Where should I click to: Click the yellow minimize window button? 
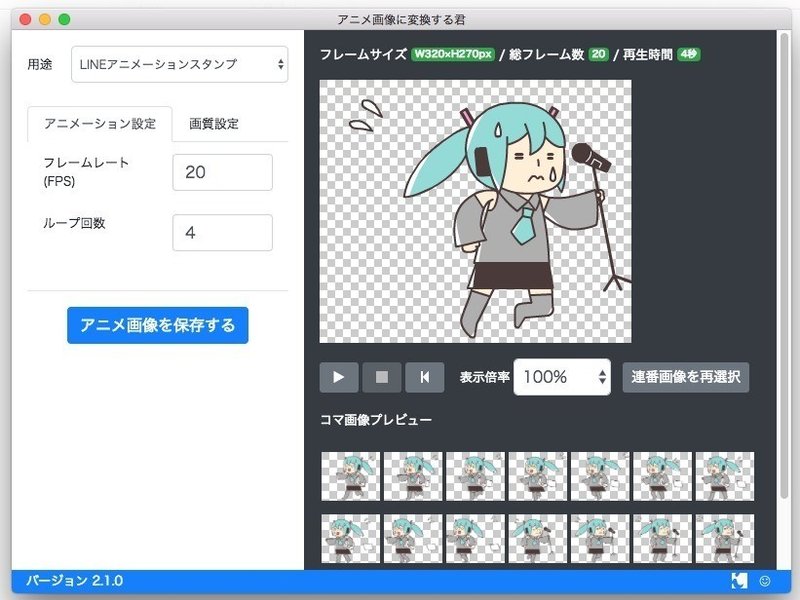pos(45,19)
